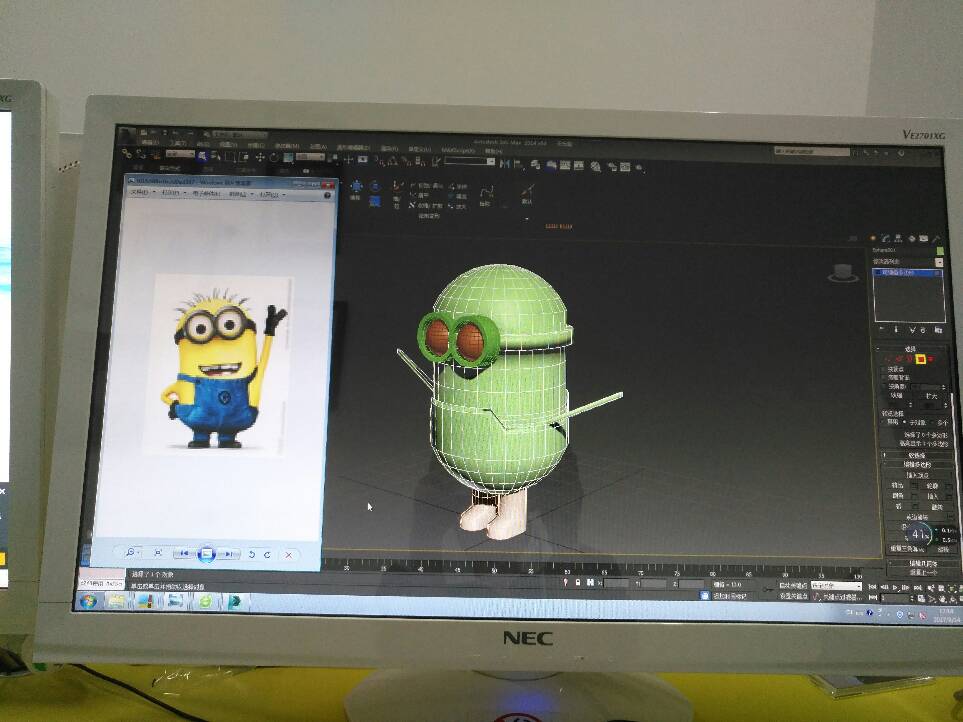Click the Unlink Selection icon

[142, 156]
